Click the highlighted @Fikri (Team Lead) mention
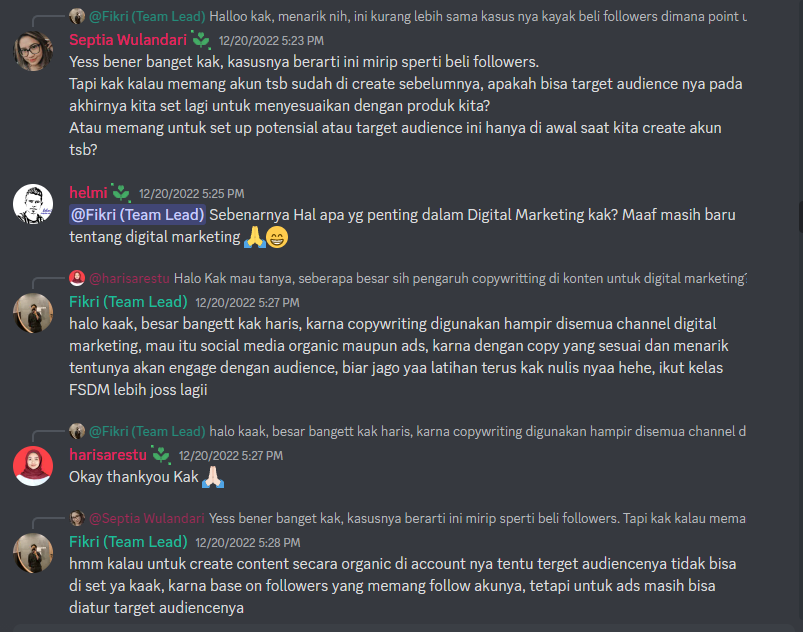The height and width of the screenshot is (632, 803). [x=137, y=215]
